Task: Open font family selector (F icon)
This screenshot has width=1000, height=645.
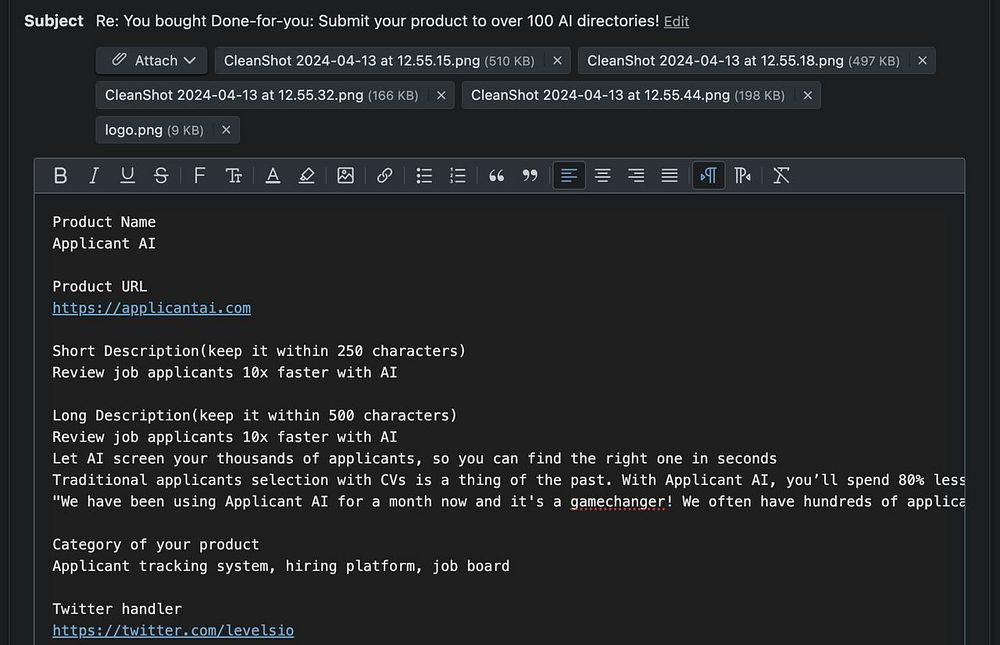Action: (x=200, y=175)
